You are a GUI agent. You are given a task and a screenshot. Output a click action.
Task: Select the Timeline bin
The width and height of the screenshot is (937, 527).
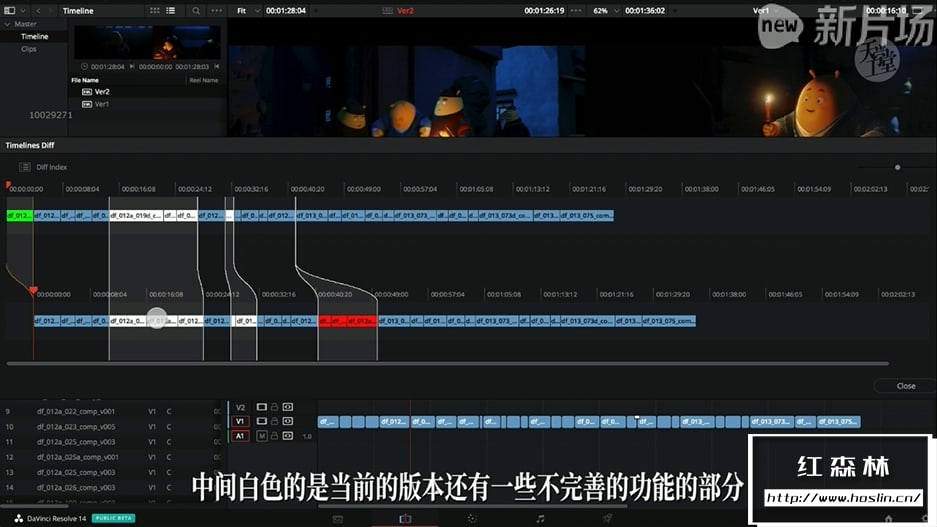pos(34,36)
